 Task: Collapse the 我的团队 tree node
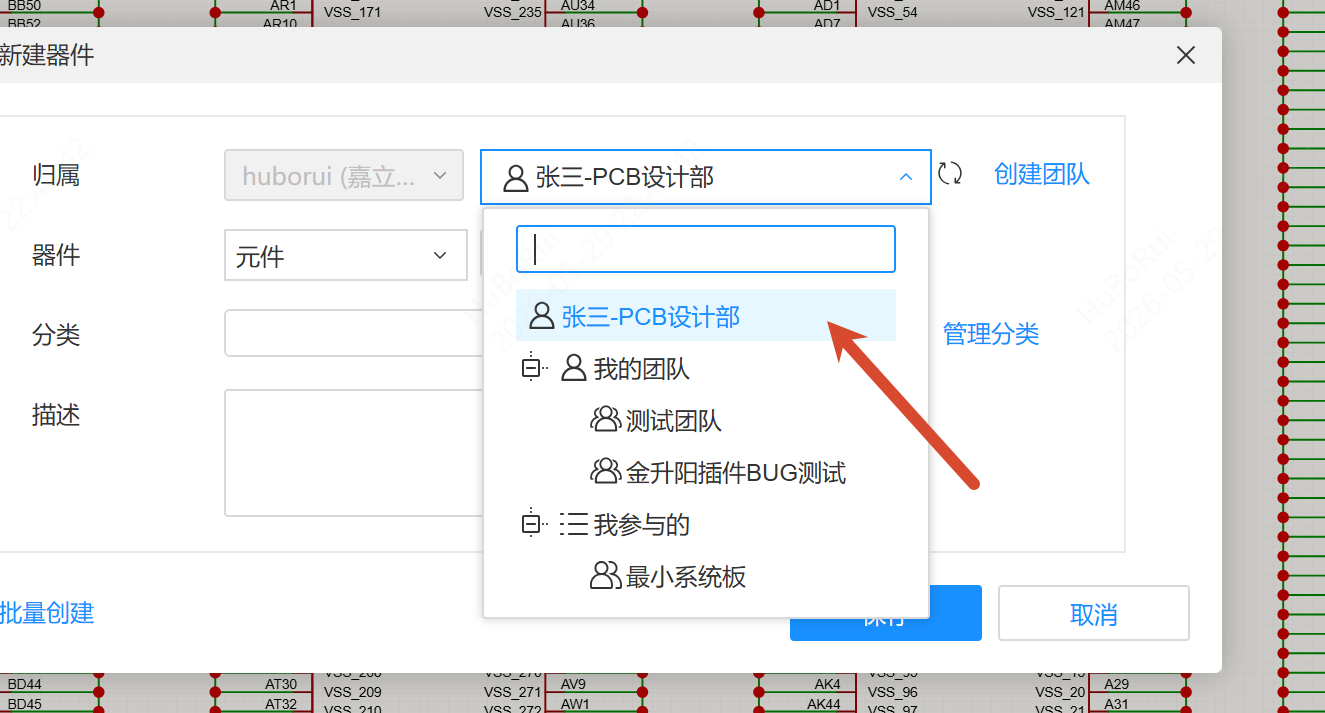pyautogui.click(x=531, y=369)
